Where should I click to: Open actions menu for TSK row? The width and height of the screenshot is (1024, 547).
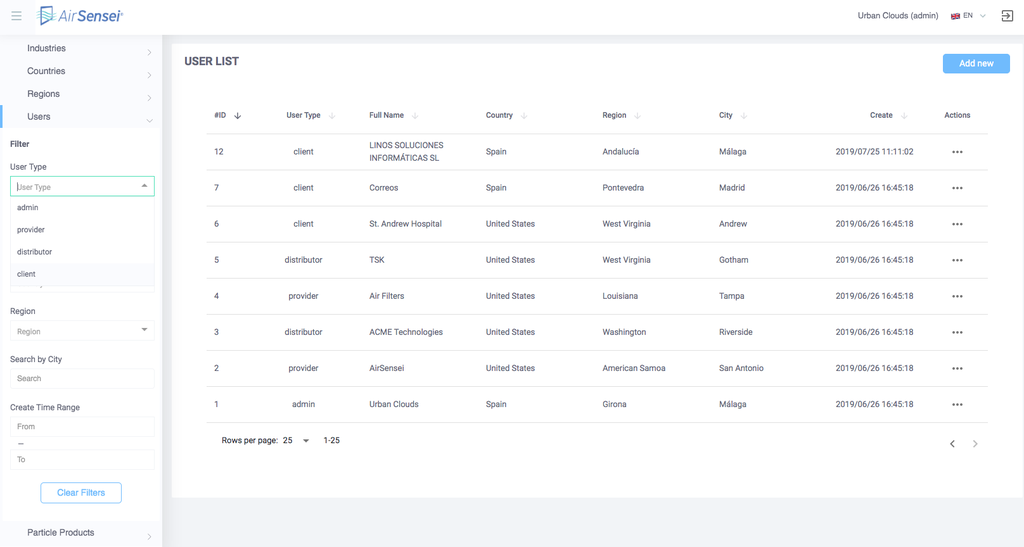click(x=957, y=260)
